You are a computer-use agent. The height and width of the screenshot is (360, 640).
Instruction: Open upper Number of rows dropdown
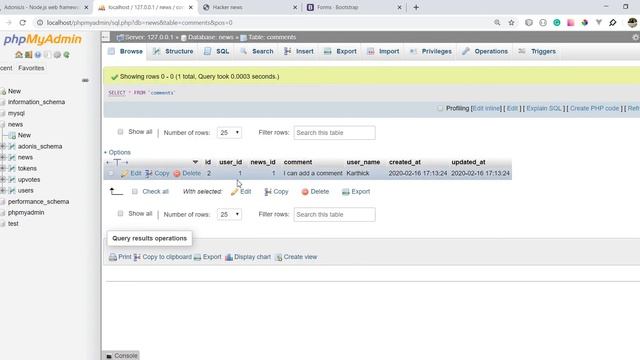(x=229, y=133)
